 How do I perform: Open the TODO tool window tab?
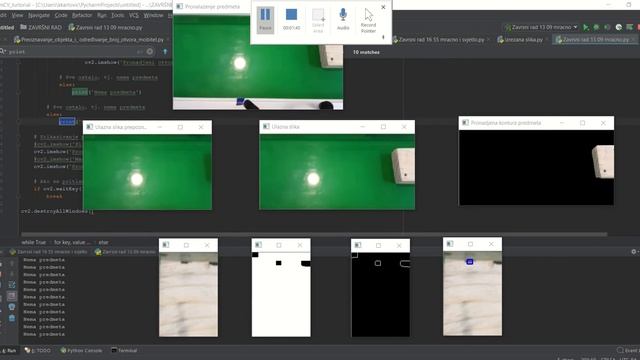(38, 350)
